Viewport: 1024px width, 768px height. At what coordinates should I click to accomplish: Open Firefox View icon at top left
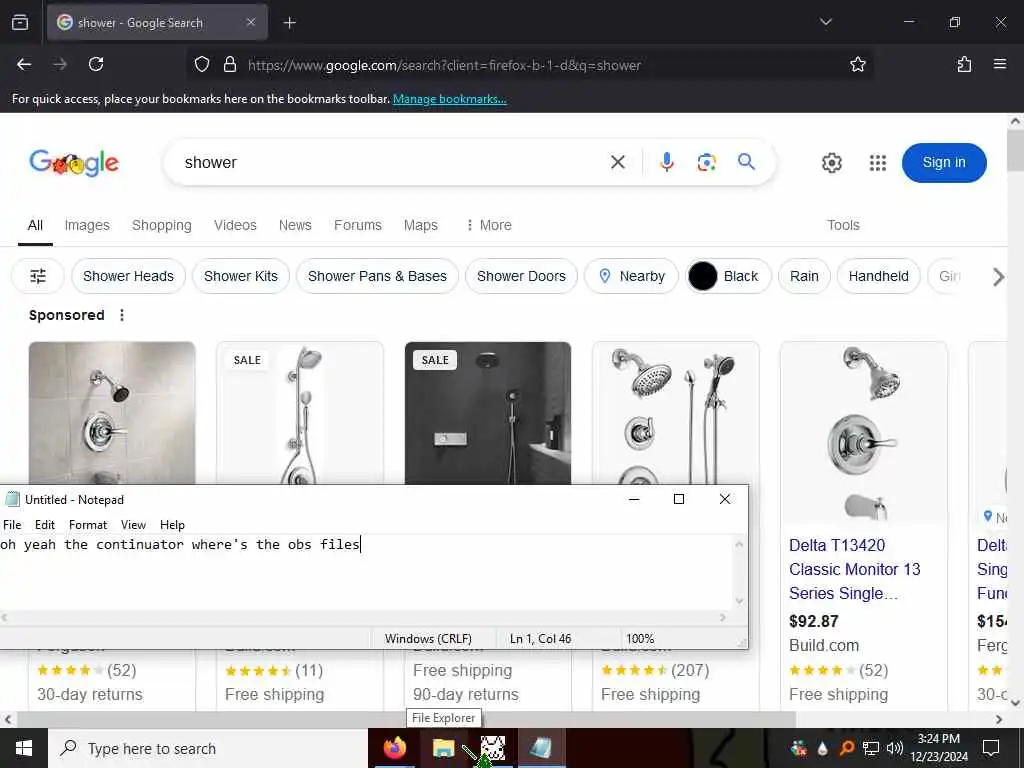[x=20, y=22]
